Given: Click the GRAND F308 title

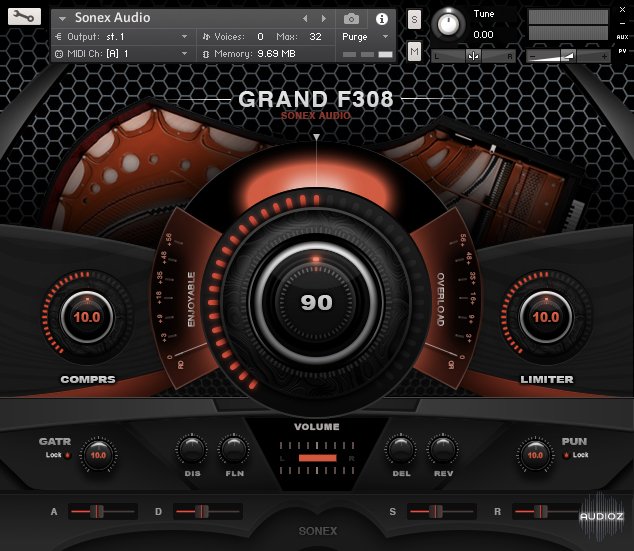Looking at the screenshot, I should coord(316,99).
